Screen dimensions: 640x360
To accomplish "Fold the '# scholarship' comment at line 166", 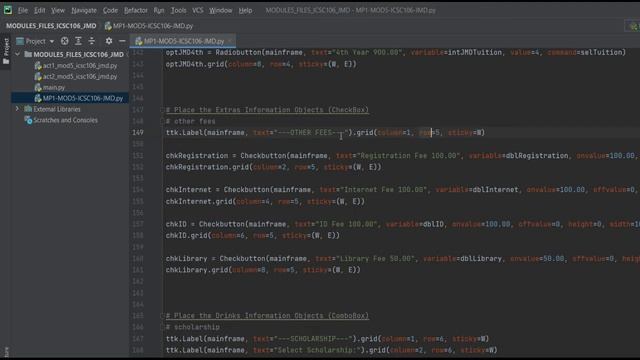I will point(162,327).
